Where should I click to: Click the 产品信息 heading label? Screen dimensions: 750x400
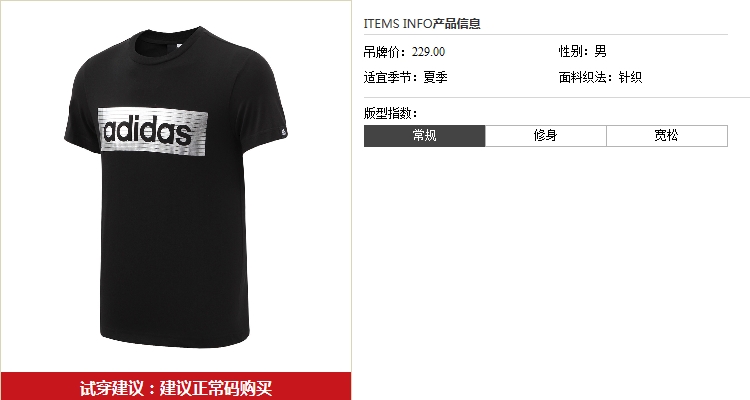[457, 23]
